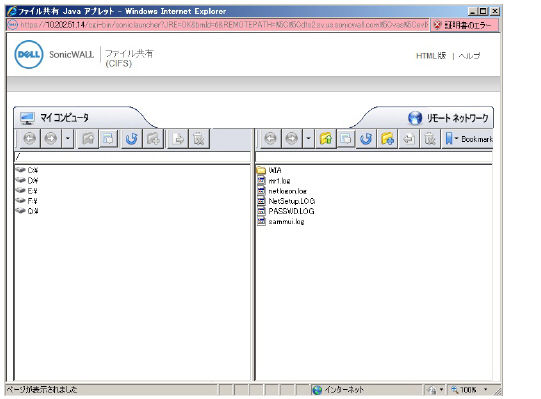Image resolution: width=541 pixels, height=399 pixels.
Task: Refresh the remote network file list
Action: pos(366,139)
